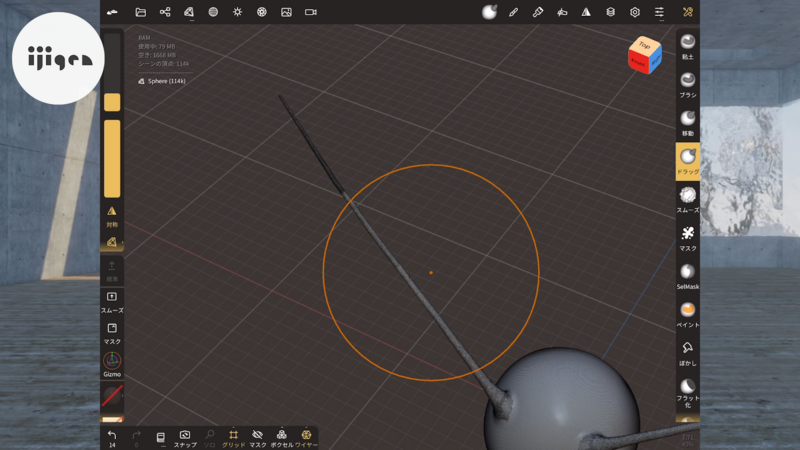800x450 pixels.
Task: Select the マスク (Mask) tool in right panel
Action: click(688, 238)
